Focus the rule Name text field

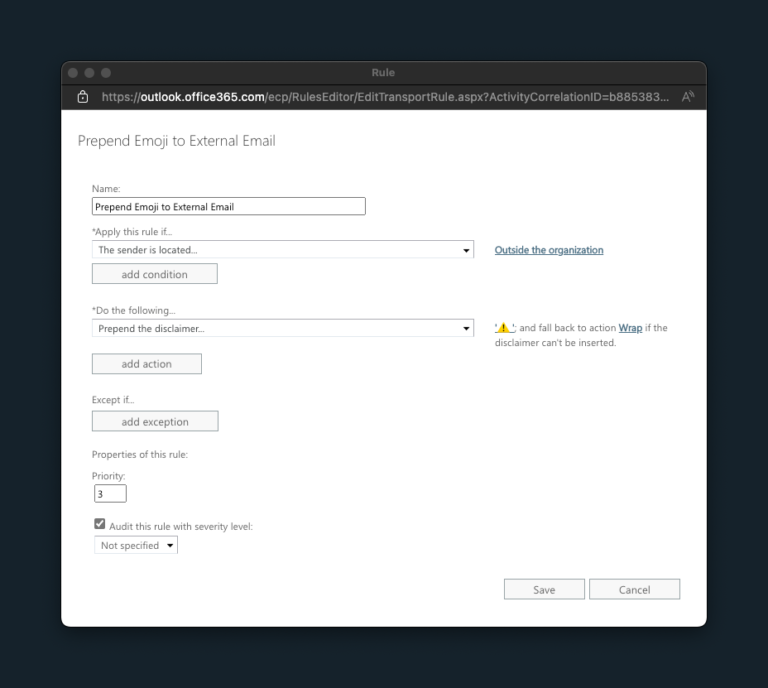[x=229, y=206]
